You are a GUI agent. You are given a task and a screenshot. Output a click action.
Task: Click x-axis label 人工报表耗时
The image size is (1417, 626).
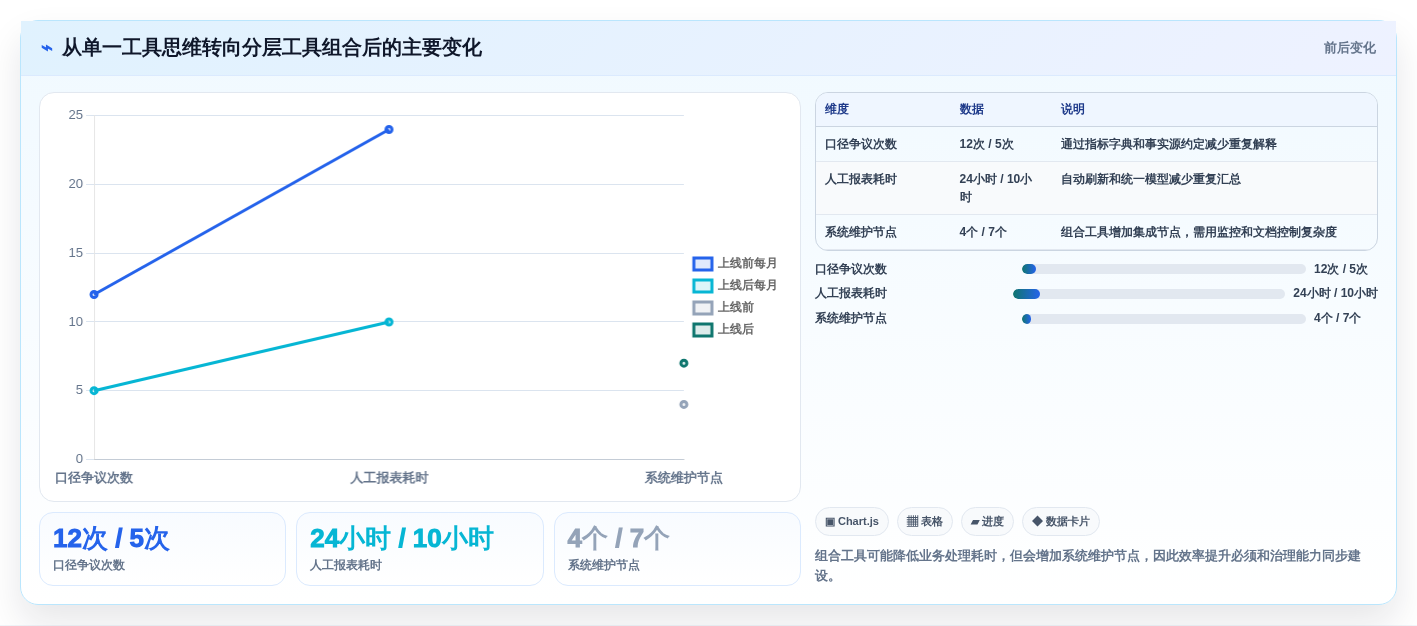tap(389, 478)
